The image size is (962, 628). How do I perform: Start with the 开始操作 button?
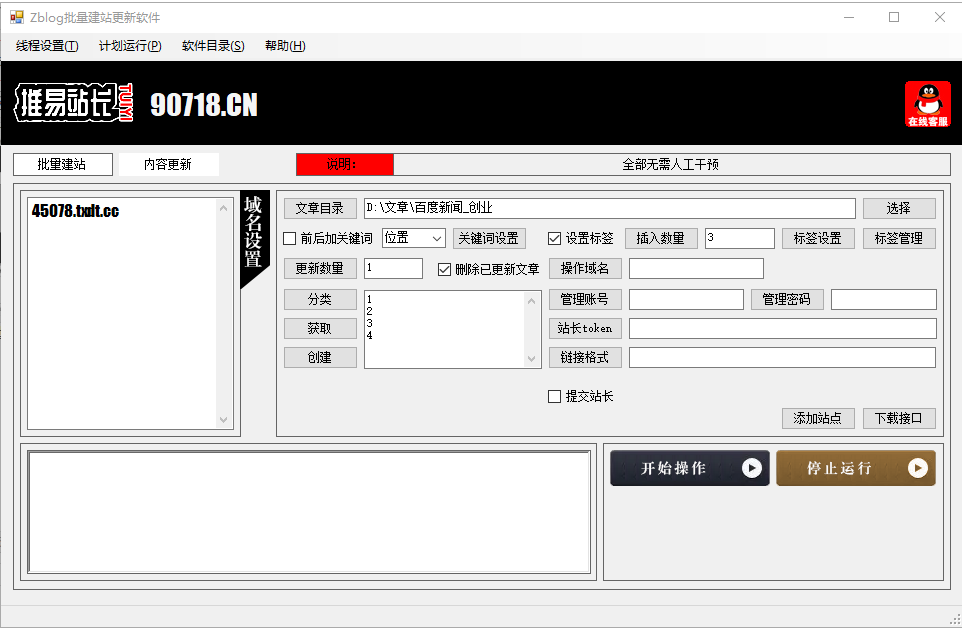click(690, 468)
